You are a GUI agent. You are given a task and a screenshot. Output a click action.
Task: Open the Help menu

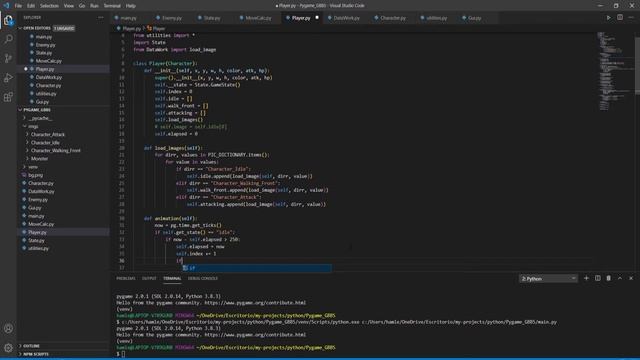click(x=131, y=6)
